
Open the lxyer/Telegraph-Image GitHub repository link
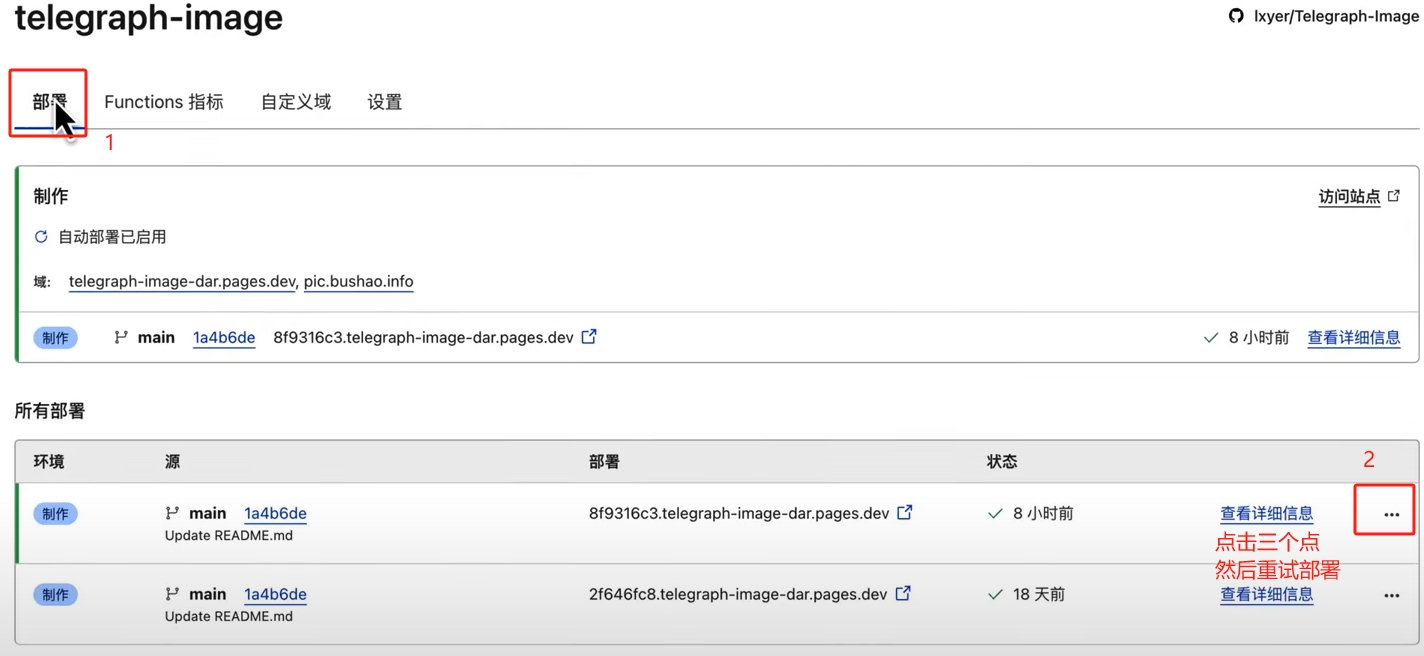[x=1336, y=16]
